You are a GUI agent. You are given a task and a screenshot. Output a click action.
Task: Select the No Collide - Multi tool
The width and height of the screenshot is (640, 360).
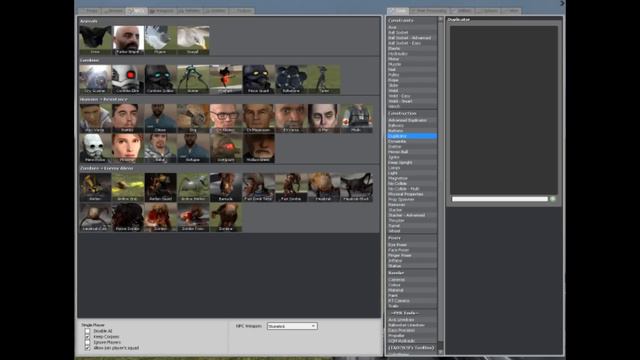pyautogui.click(x=411, y=189)
